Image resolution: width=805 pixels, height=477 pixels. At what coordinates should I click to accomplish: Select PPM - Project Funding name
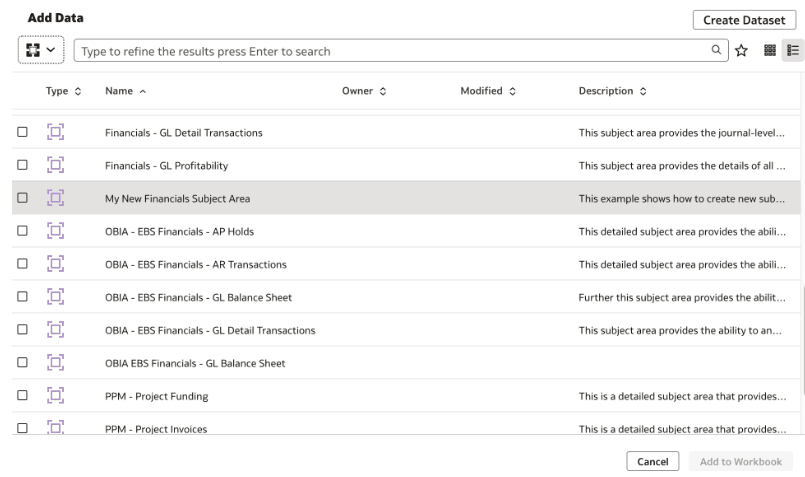pyautogui.click(x=157, y=396)
